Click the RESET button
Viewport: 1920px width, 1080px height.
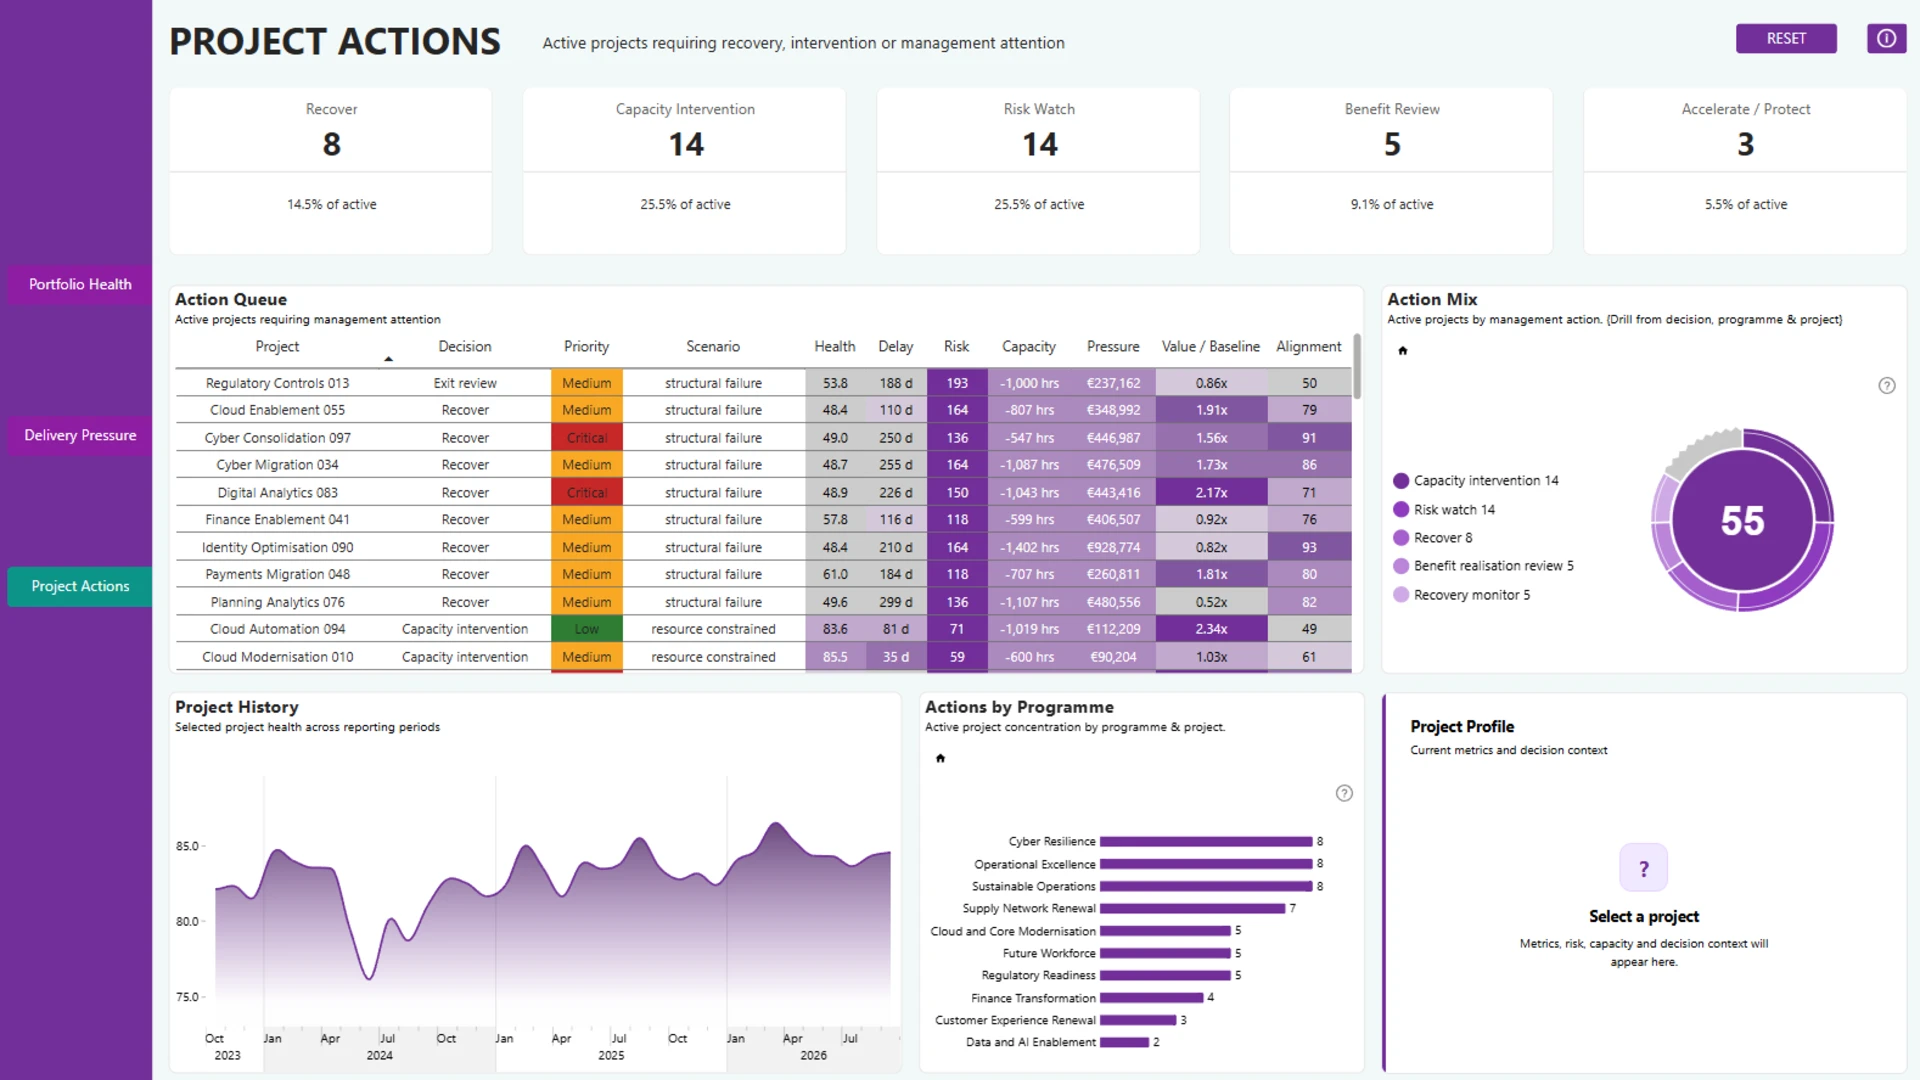pos(1786,38)
